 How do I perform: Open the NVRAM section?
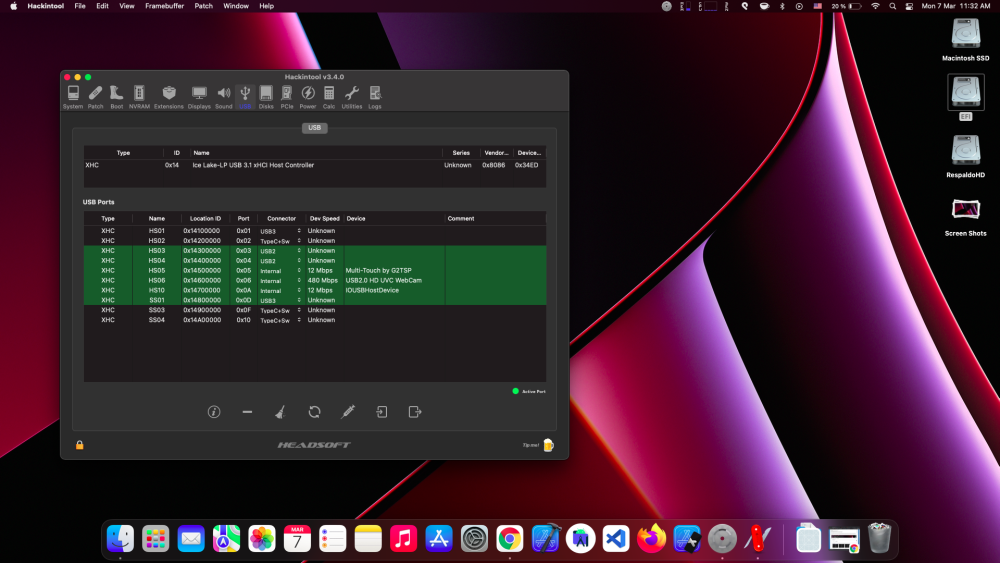click(x=139, y=98)
